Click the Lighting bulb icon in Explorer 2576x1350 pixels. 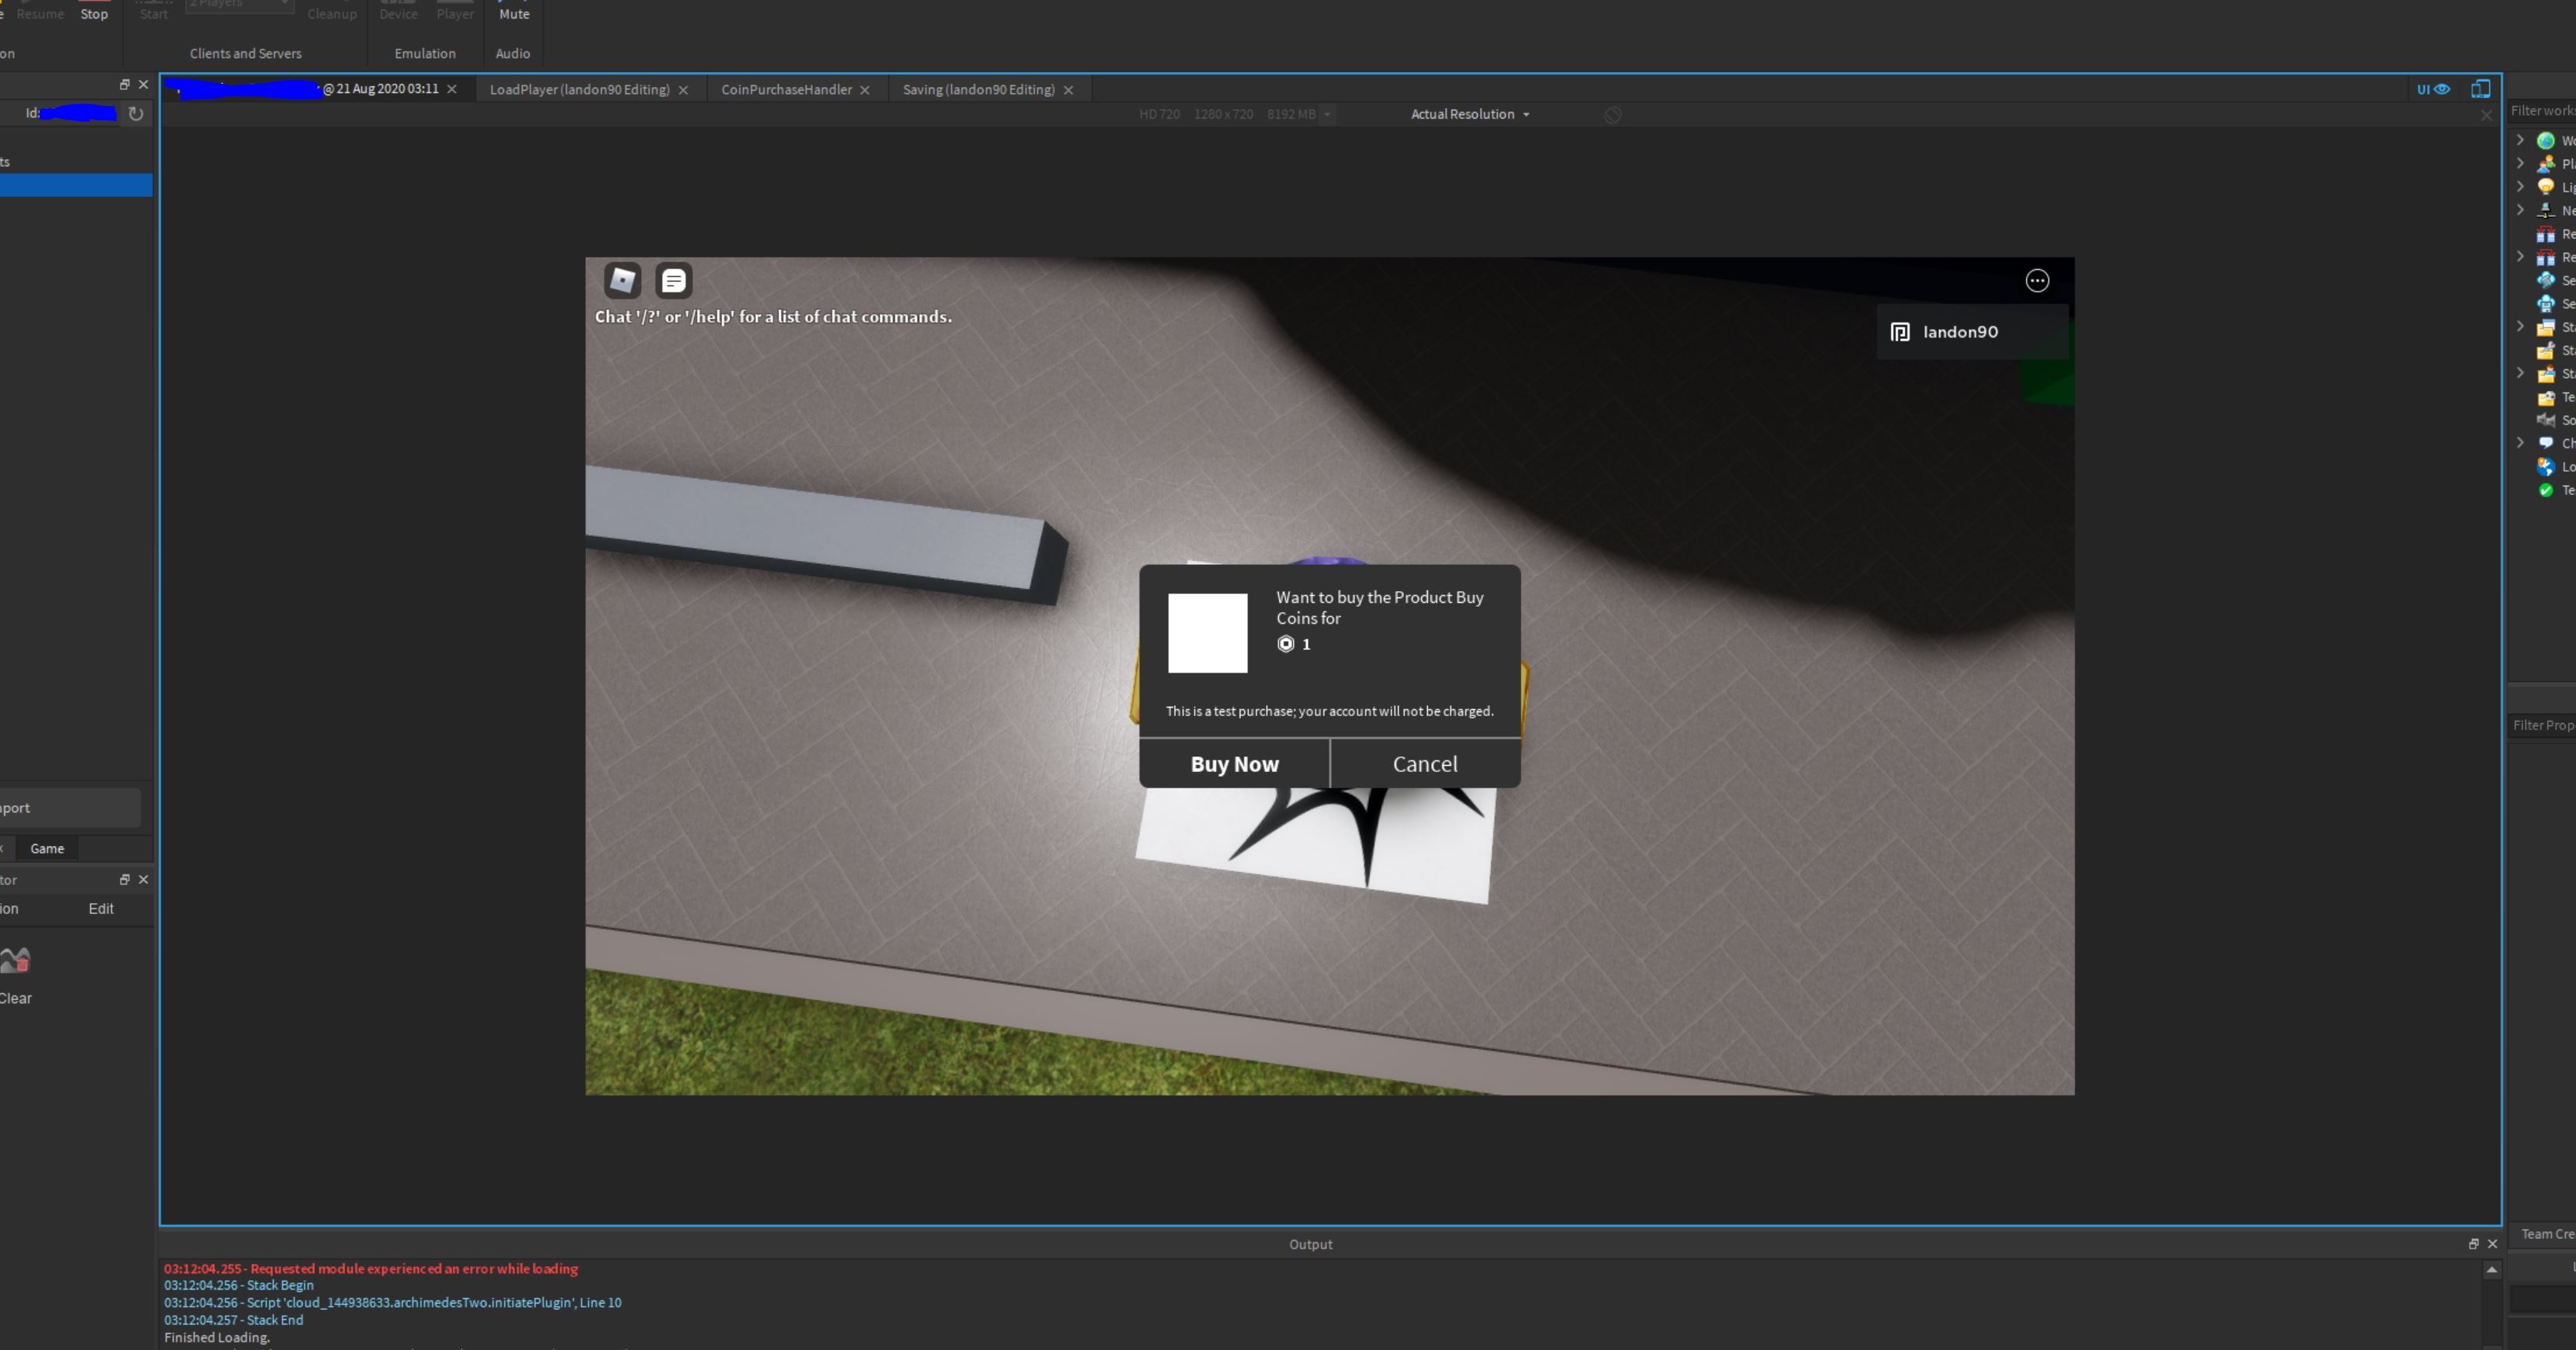tap(2545, 187)
